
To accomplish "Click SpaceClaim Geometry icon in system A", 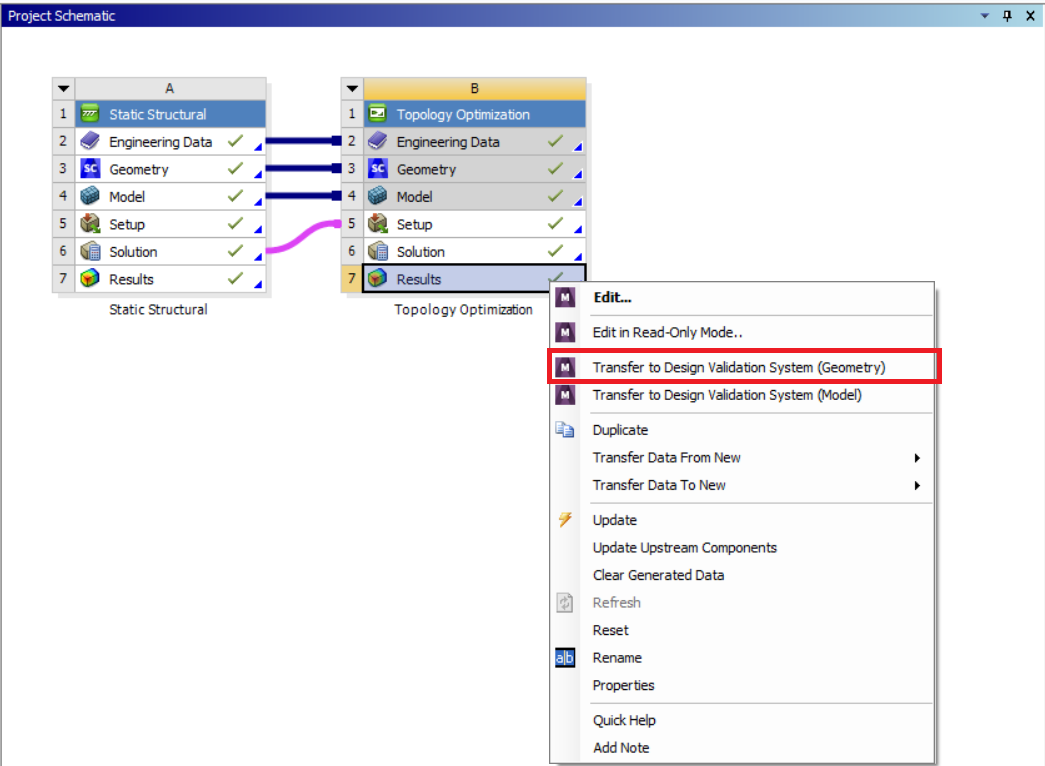I will pyautogui.click(x=90, y=169).
